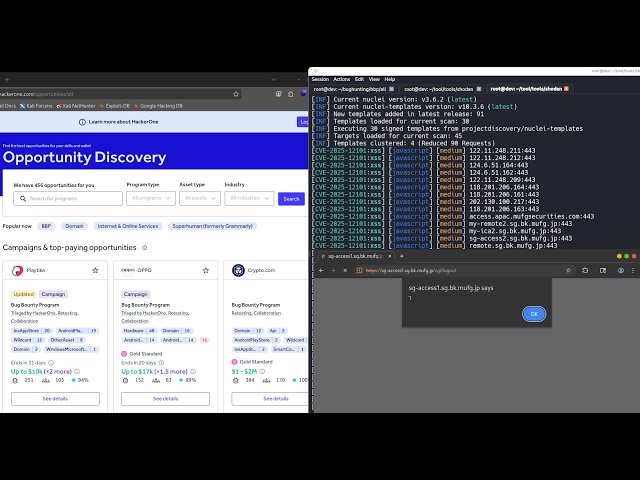Click the blue Search button
Viewport: 640px width, 480px height.
(x=291, y=199)
